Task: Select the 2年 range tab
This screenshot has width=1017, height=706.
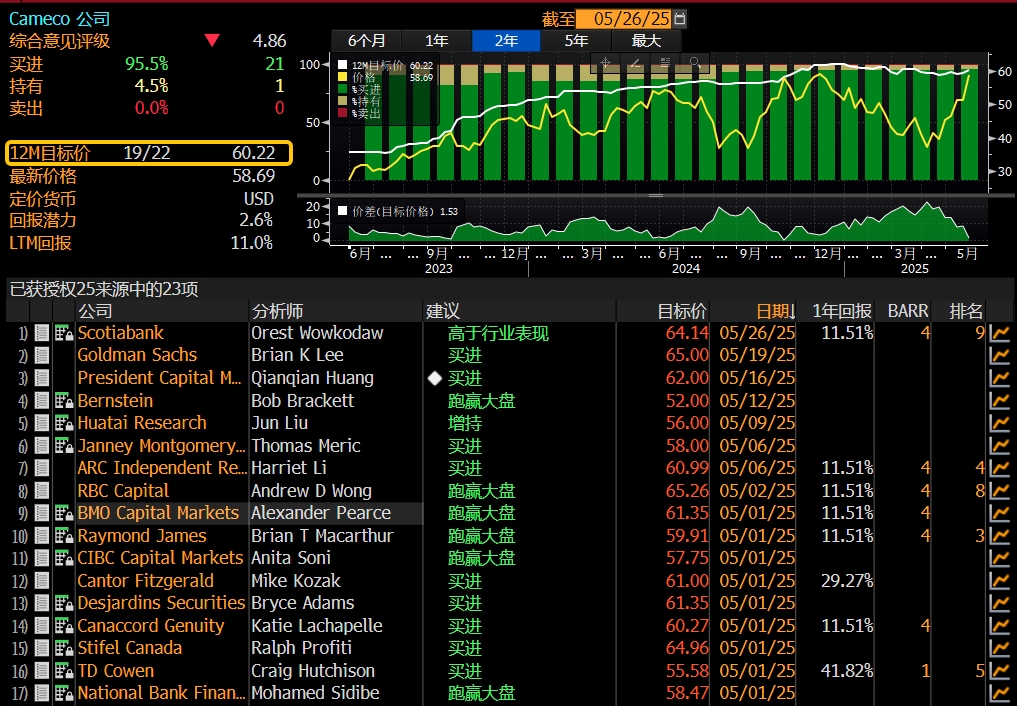Action: 507,41
